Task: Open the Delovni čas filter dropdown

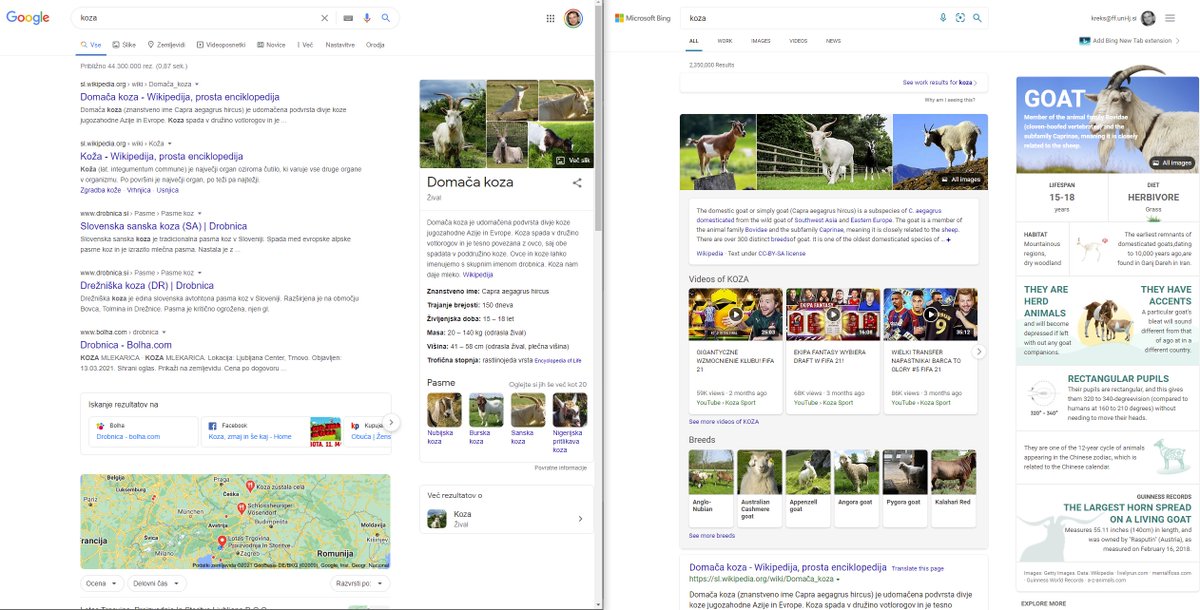Action: [x=155, y=583]
